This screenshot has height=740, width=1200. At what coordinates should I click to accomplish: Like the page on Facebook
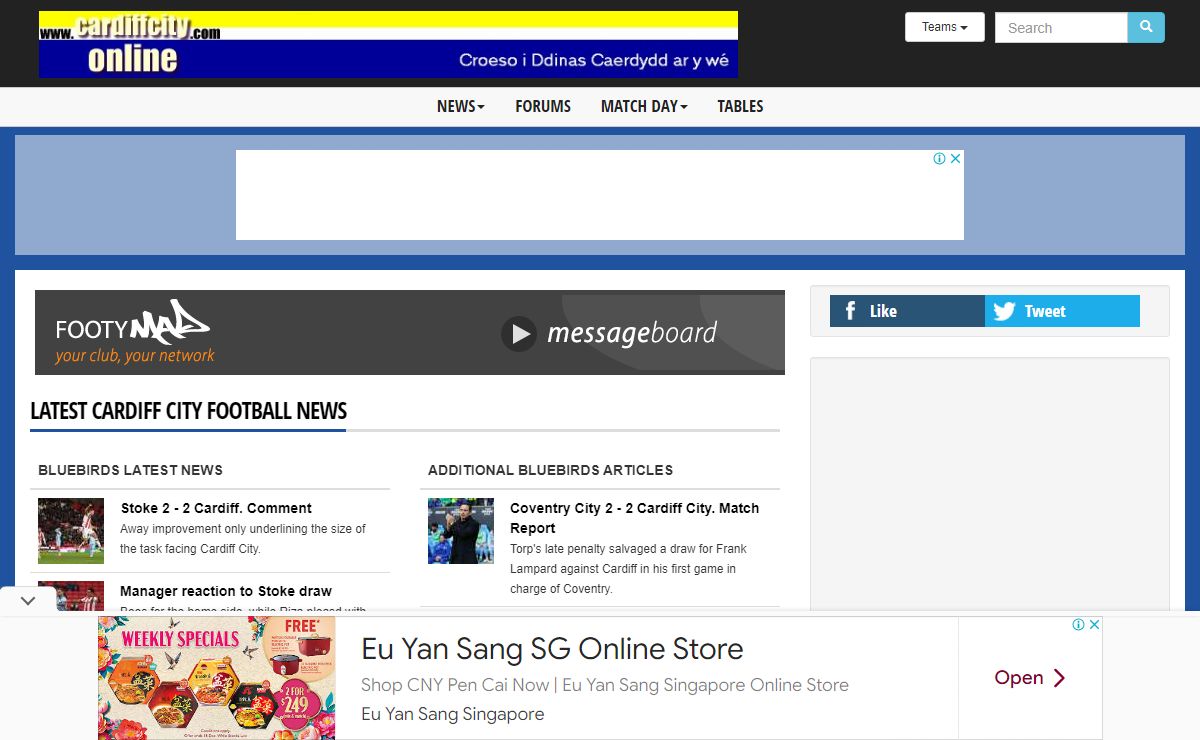pyautogui.click(x=907, y=311)
